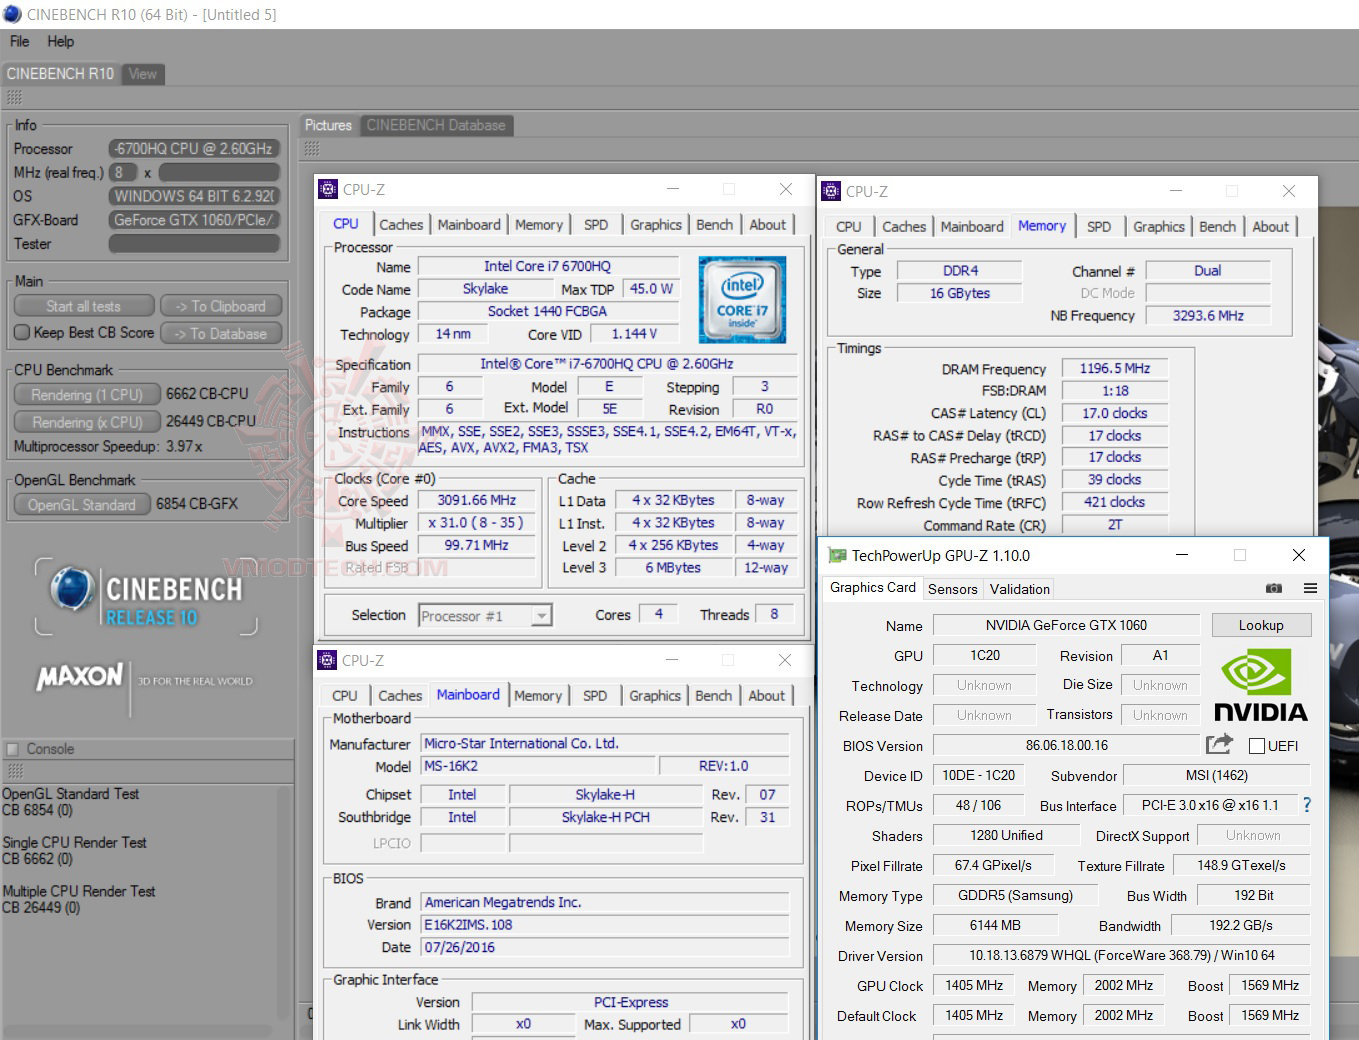Enable the Keep Best CB Score checkbox
Image resolution: width=1359 pixels, height=1040 pixels.
[22, 333]
